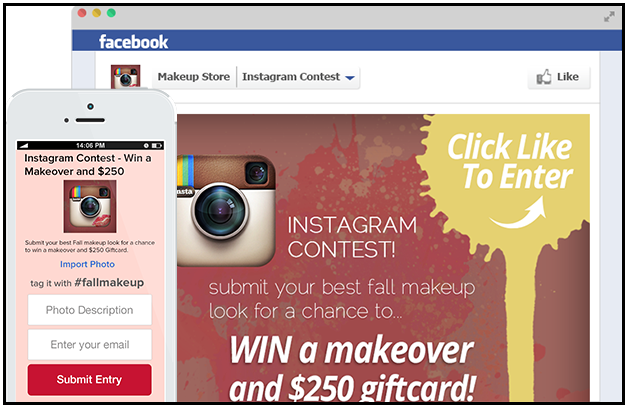This screenshot has width=628, height=409.
Task: Click the green window zoom button
Action: 111,13
